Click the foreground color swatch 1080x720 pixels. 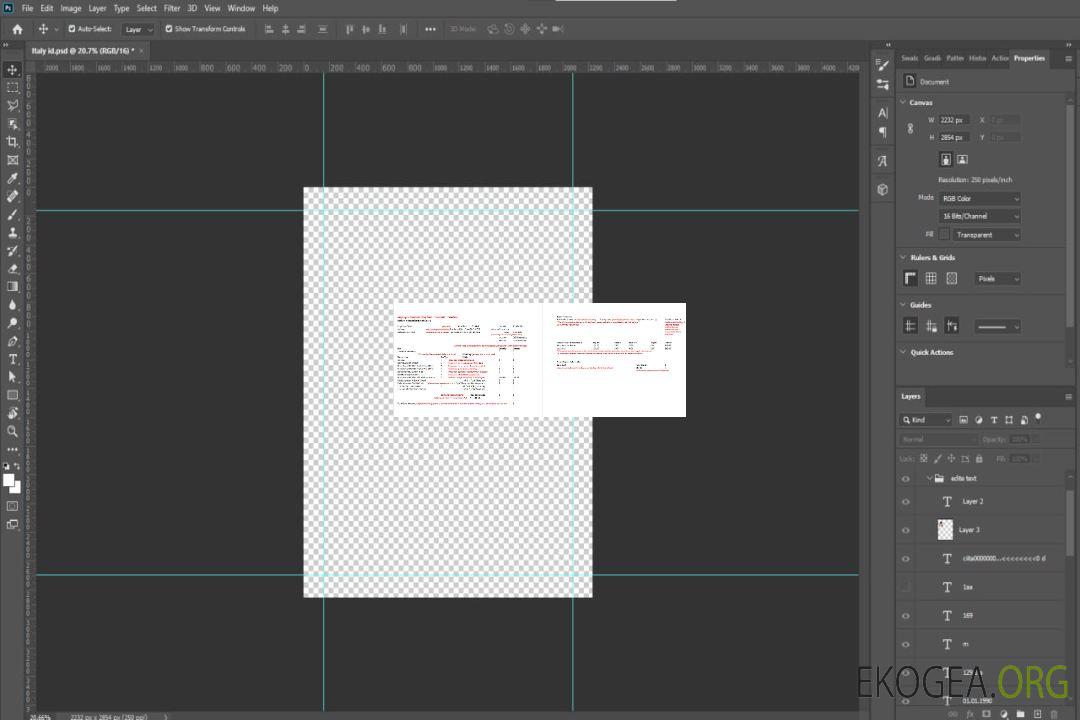(x=9, y=480)
